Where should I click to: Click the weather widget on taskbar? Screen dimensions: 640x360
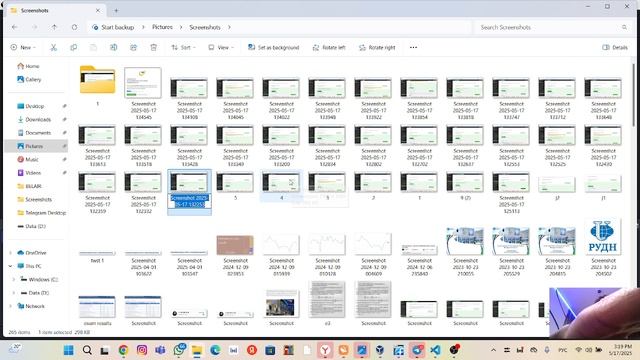pyautogui.click(x=15, y=348)
